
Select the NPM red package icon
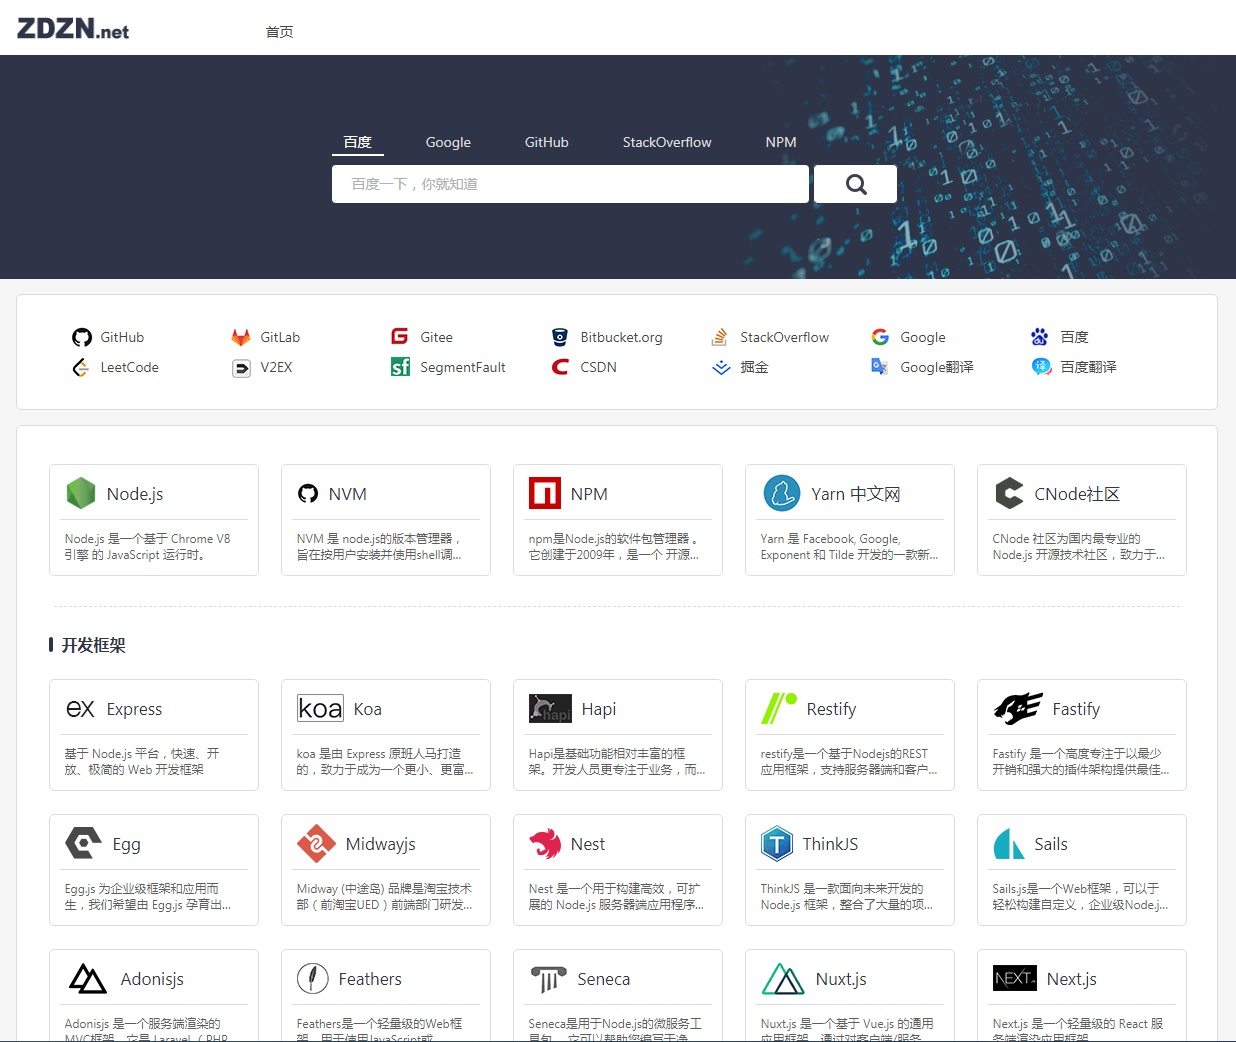(544, 493)
